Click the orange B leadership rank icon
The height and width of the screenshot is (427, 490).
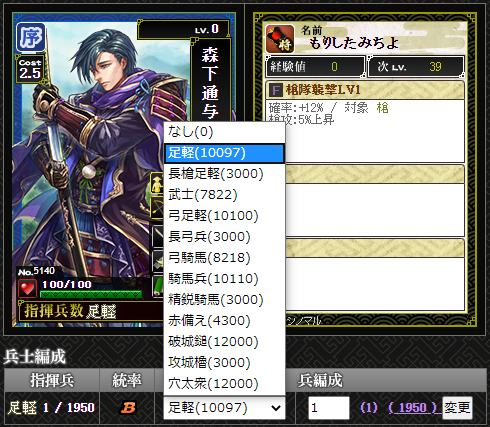(128, 407)
